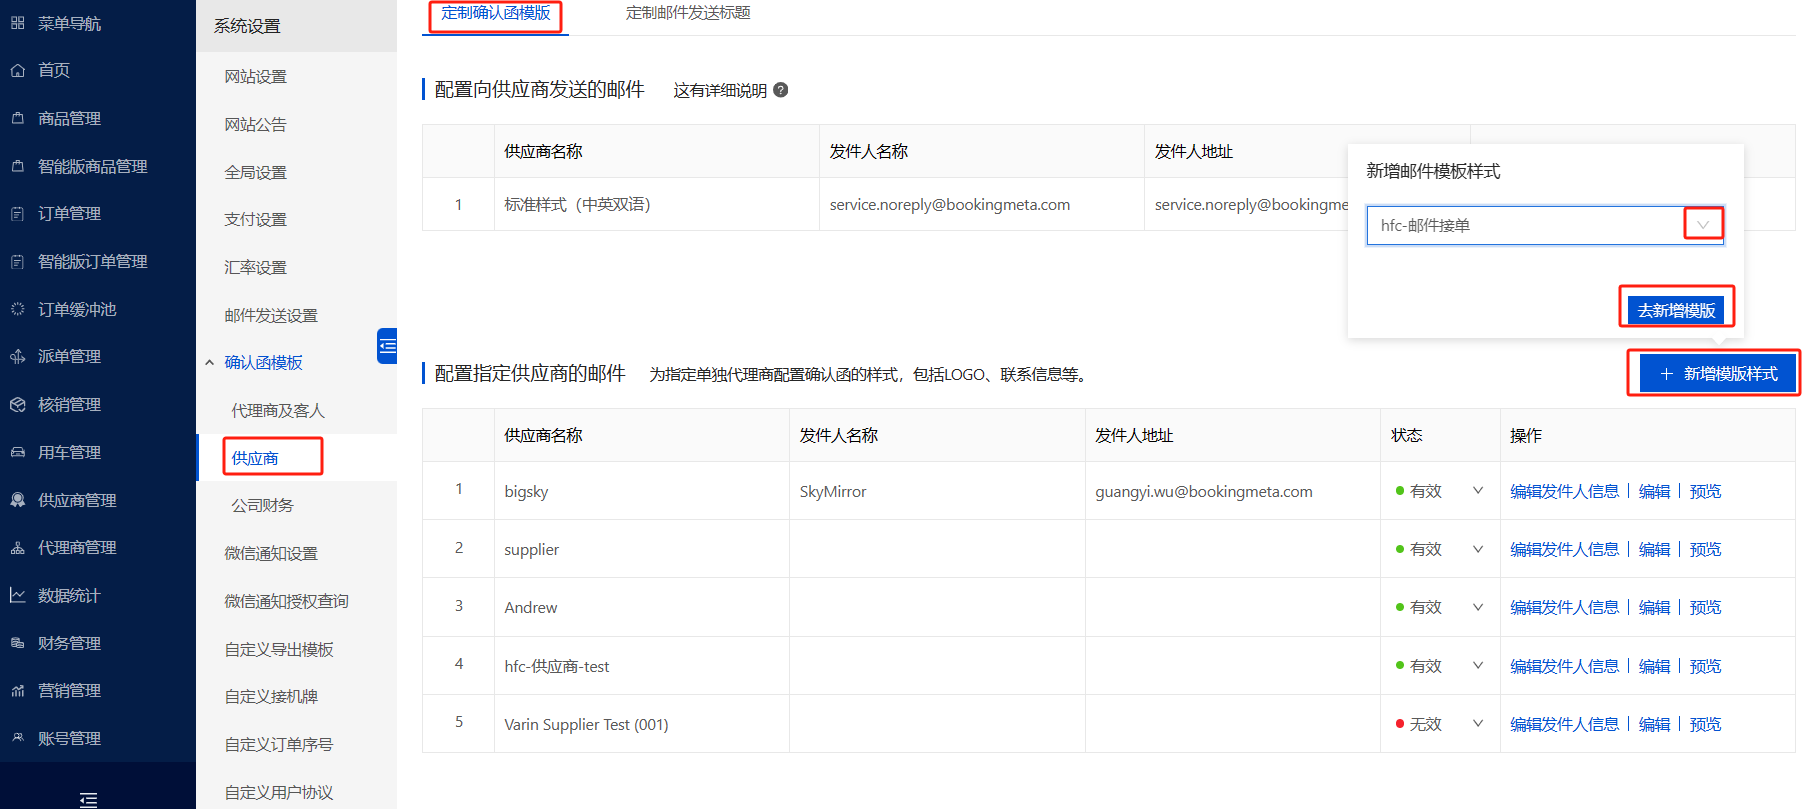This screenshot has width=1811, height=809.
Task: Open 支付设置 menu item
Action: point(255,219)
